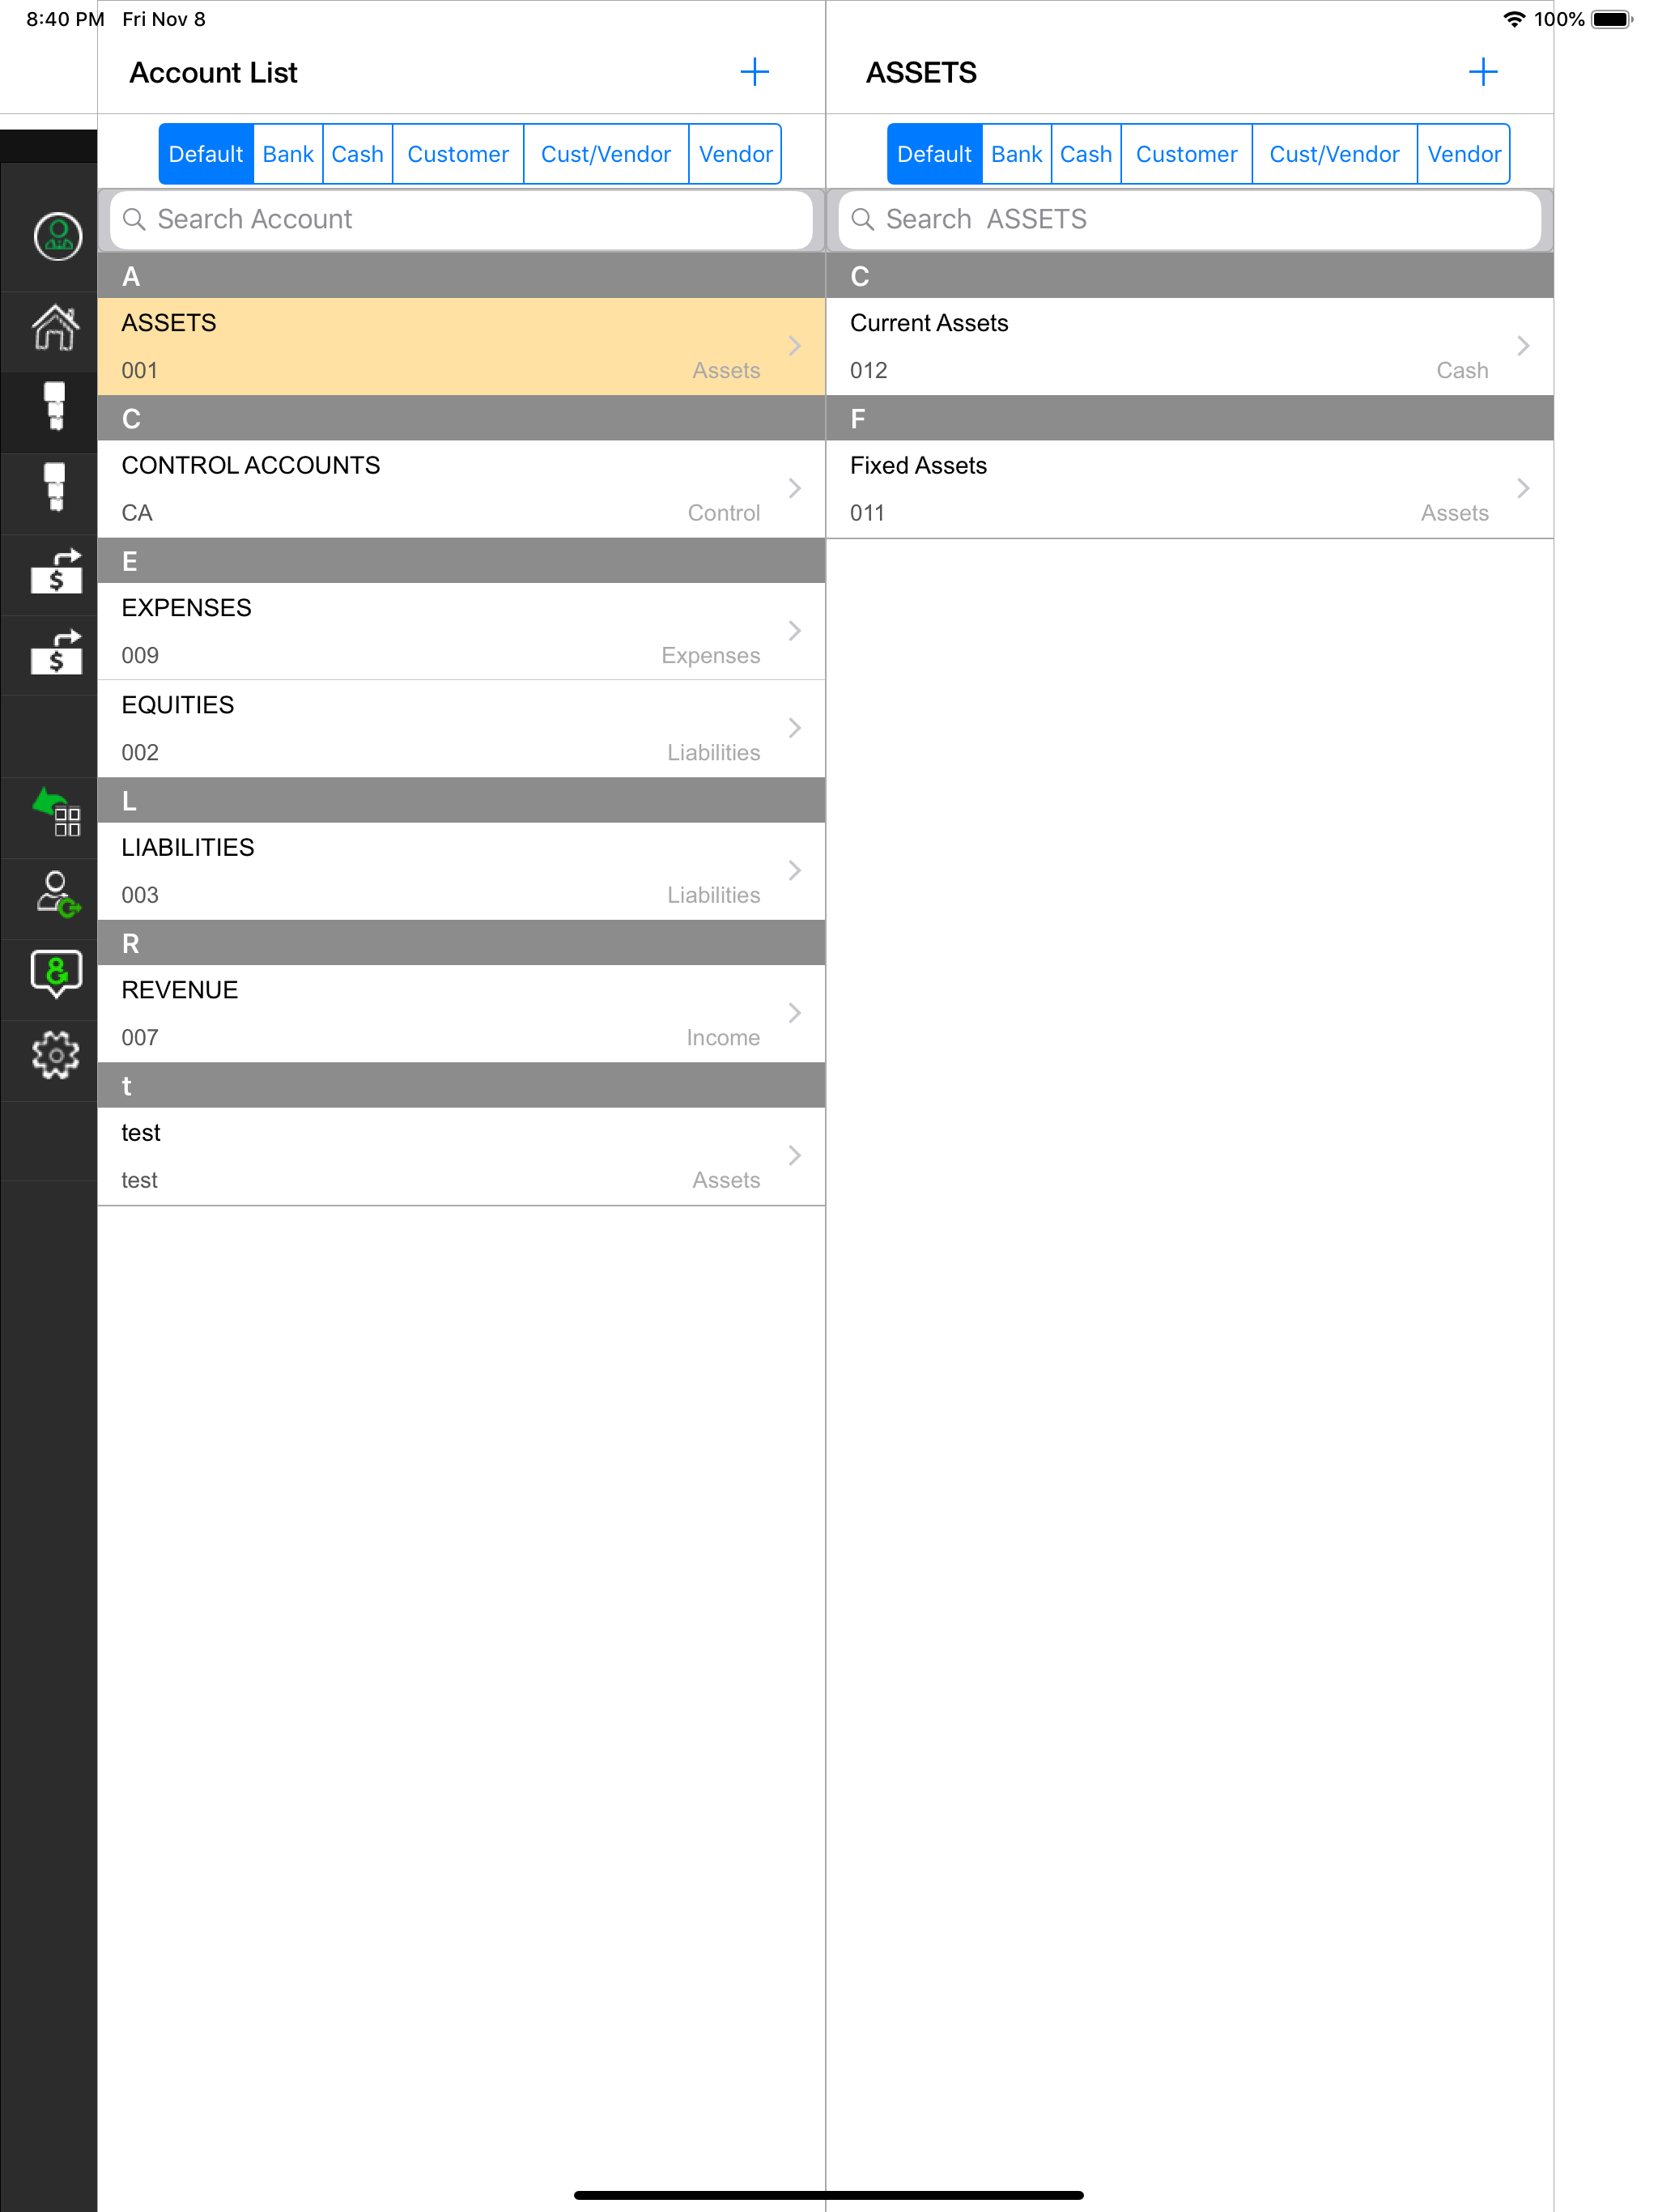Click the green arrow back-to-grid icon
The image size is (1658, 2212).
click(x=56, y=812)
